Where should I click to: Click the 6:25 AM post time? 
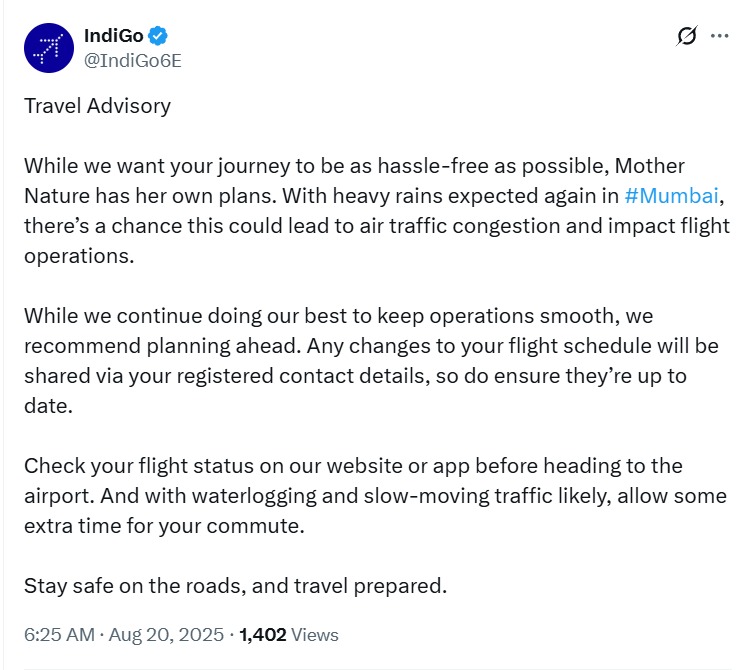click(x=59, y=634)
